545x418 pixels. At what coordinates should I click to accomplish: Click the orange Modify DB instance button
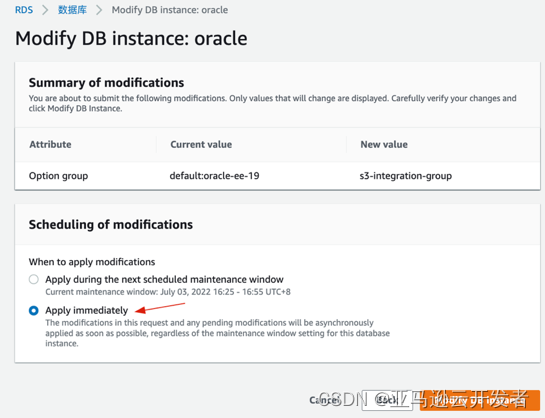480,400
